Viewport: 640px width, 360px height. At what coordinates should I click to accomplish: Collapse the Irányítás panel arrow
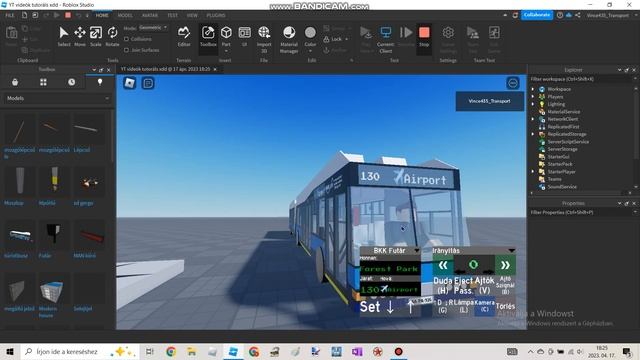coord(511,251)
